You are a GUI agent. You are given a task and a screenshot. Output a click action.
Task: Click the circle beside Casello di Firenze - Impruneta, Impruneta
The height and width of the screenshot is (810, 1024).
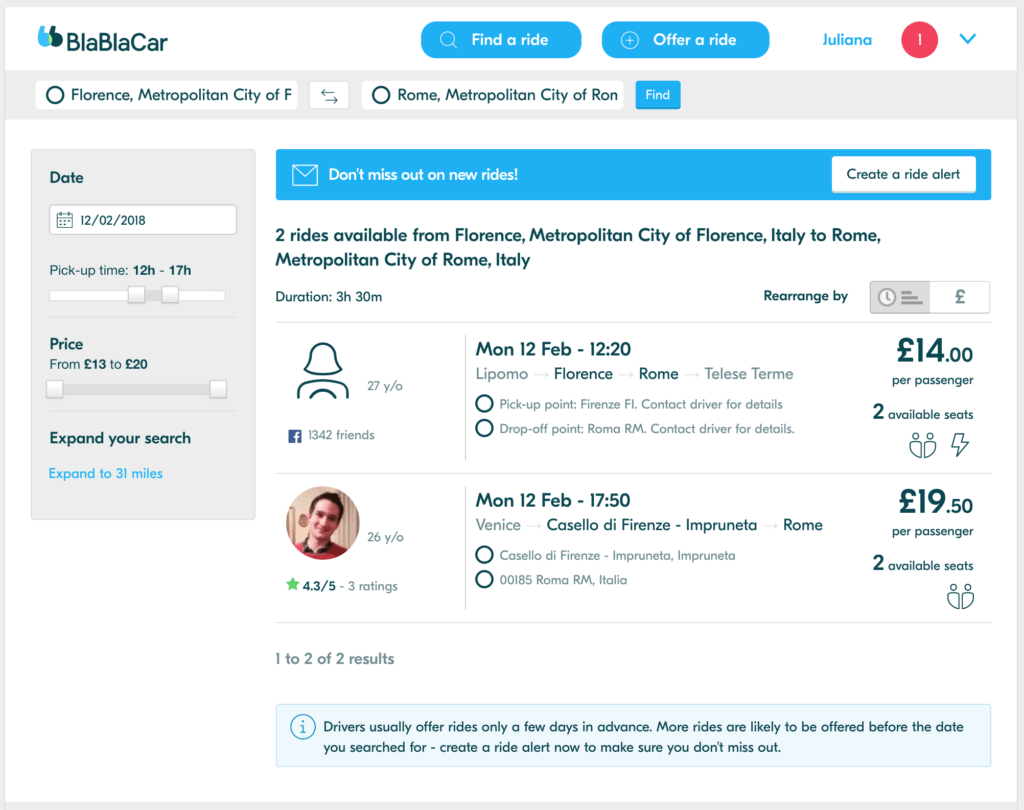click(x=484, y=555)
